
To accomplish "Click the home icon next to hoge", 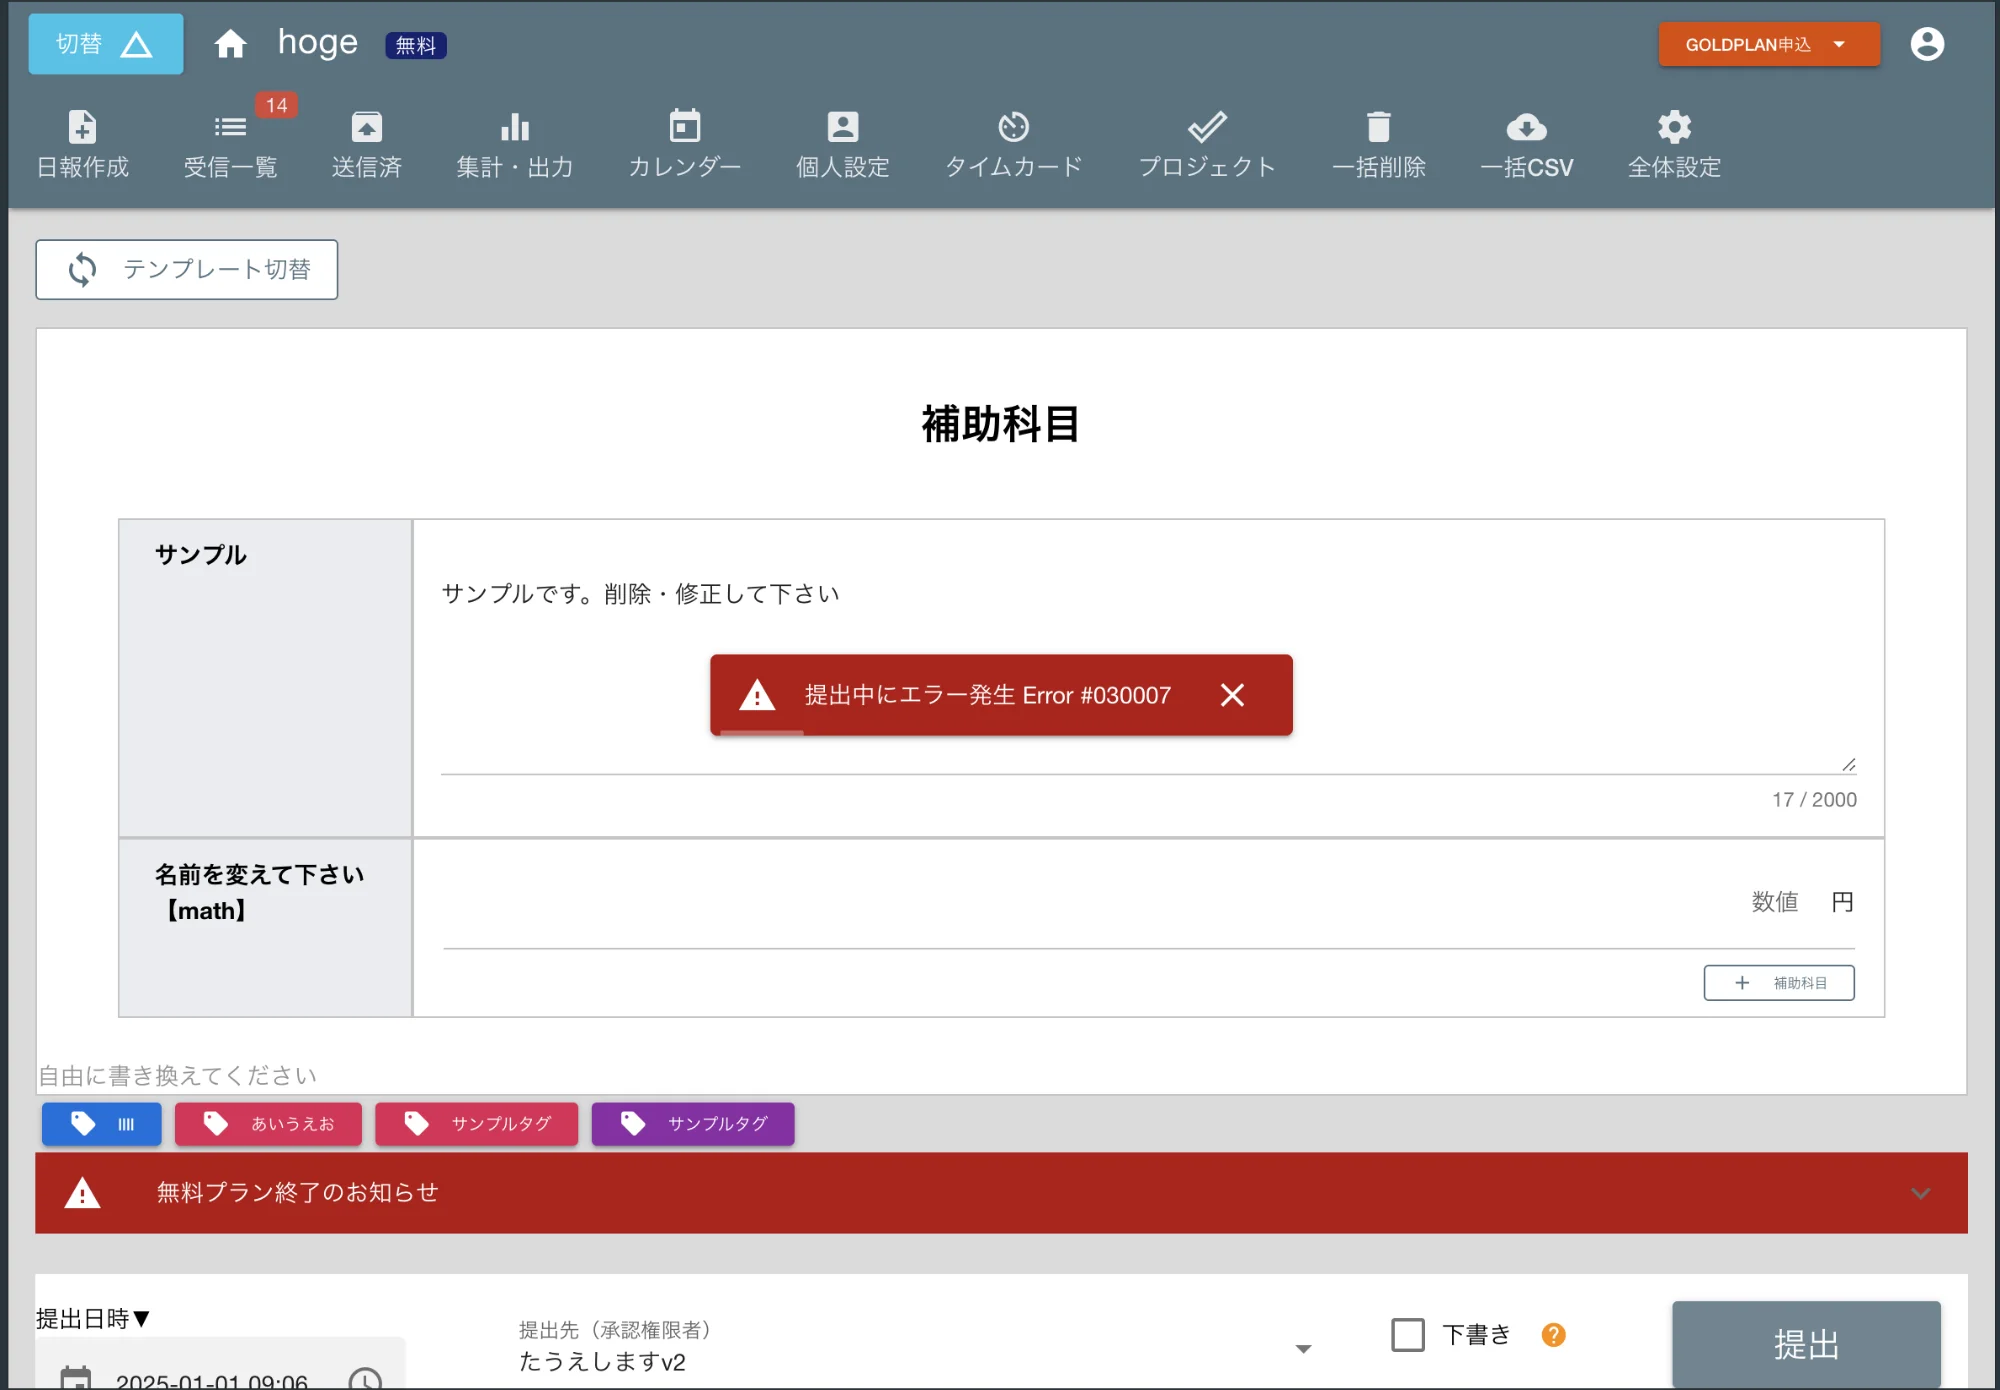I will point(230,43).
